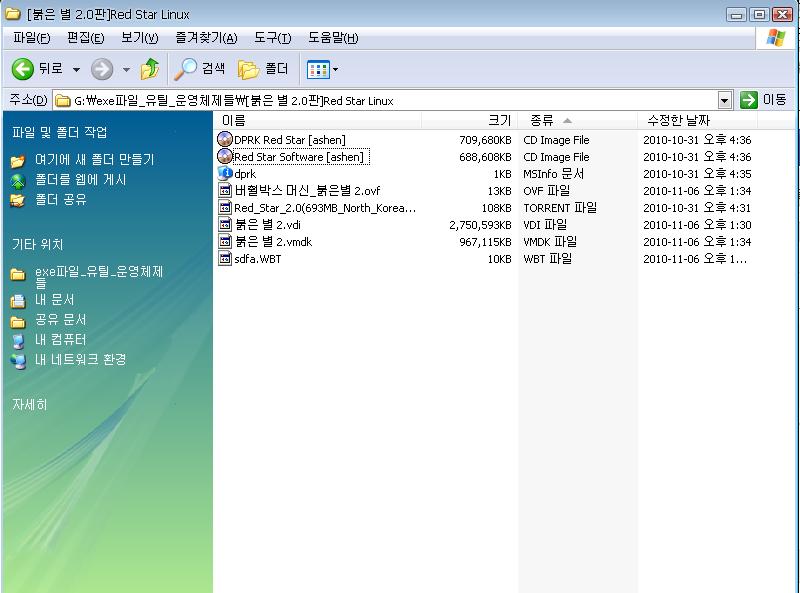Click the address bar path field
This screenshot has width=800, height=593.
pos(390,100)
